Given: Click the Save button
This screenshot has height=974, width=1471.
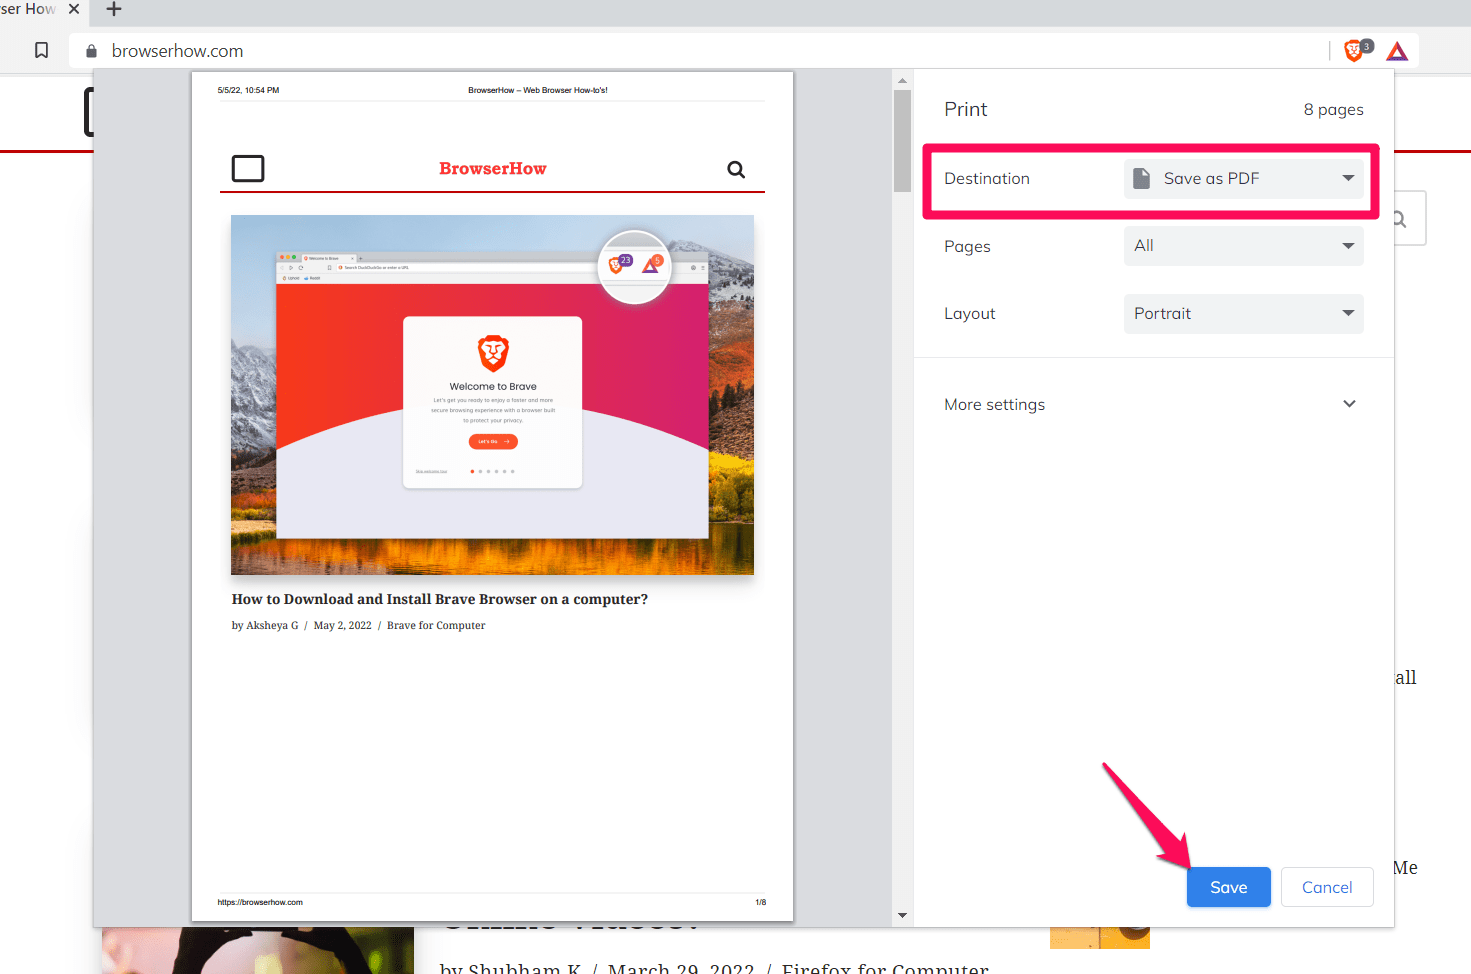Looking at the screenshot, I should 1228,887.
